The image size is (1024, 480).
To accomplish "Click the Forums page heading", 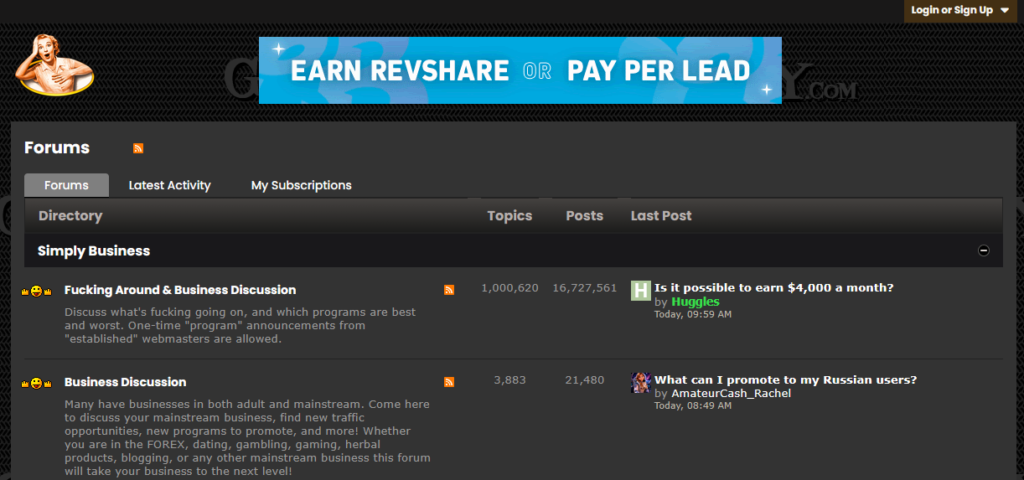I will click(57, 148).
